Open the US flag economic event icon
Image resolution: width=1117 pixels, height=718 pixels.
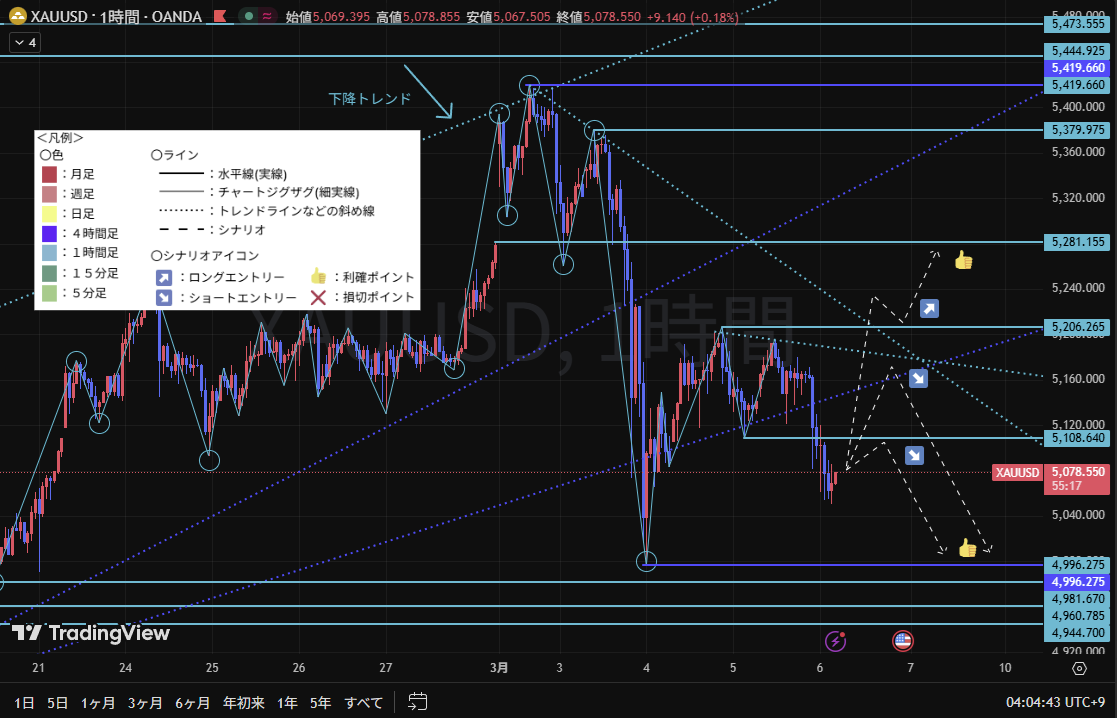(x=903, y=641)
